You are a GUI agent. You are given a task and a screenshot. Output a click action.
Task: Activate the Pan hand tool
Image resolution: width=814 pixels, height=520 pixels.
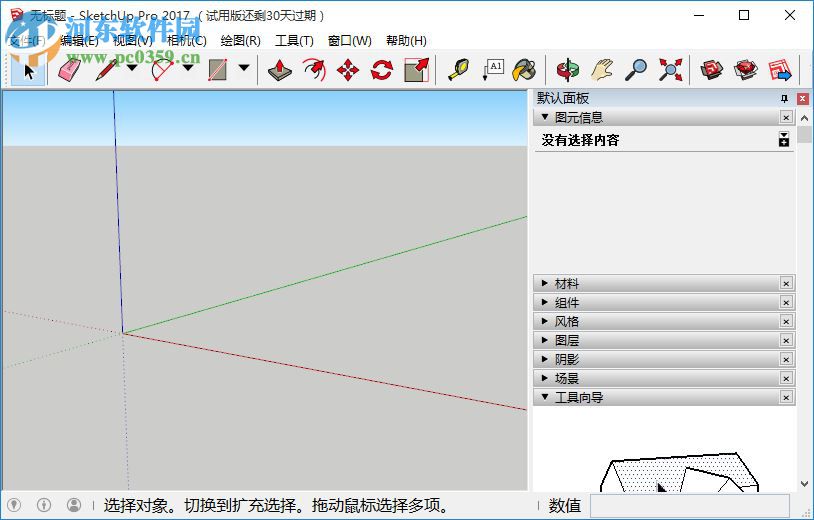pyautogui.click(x=602, y=70)
